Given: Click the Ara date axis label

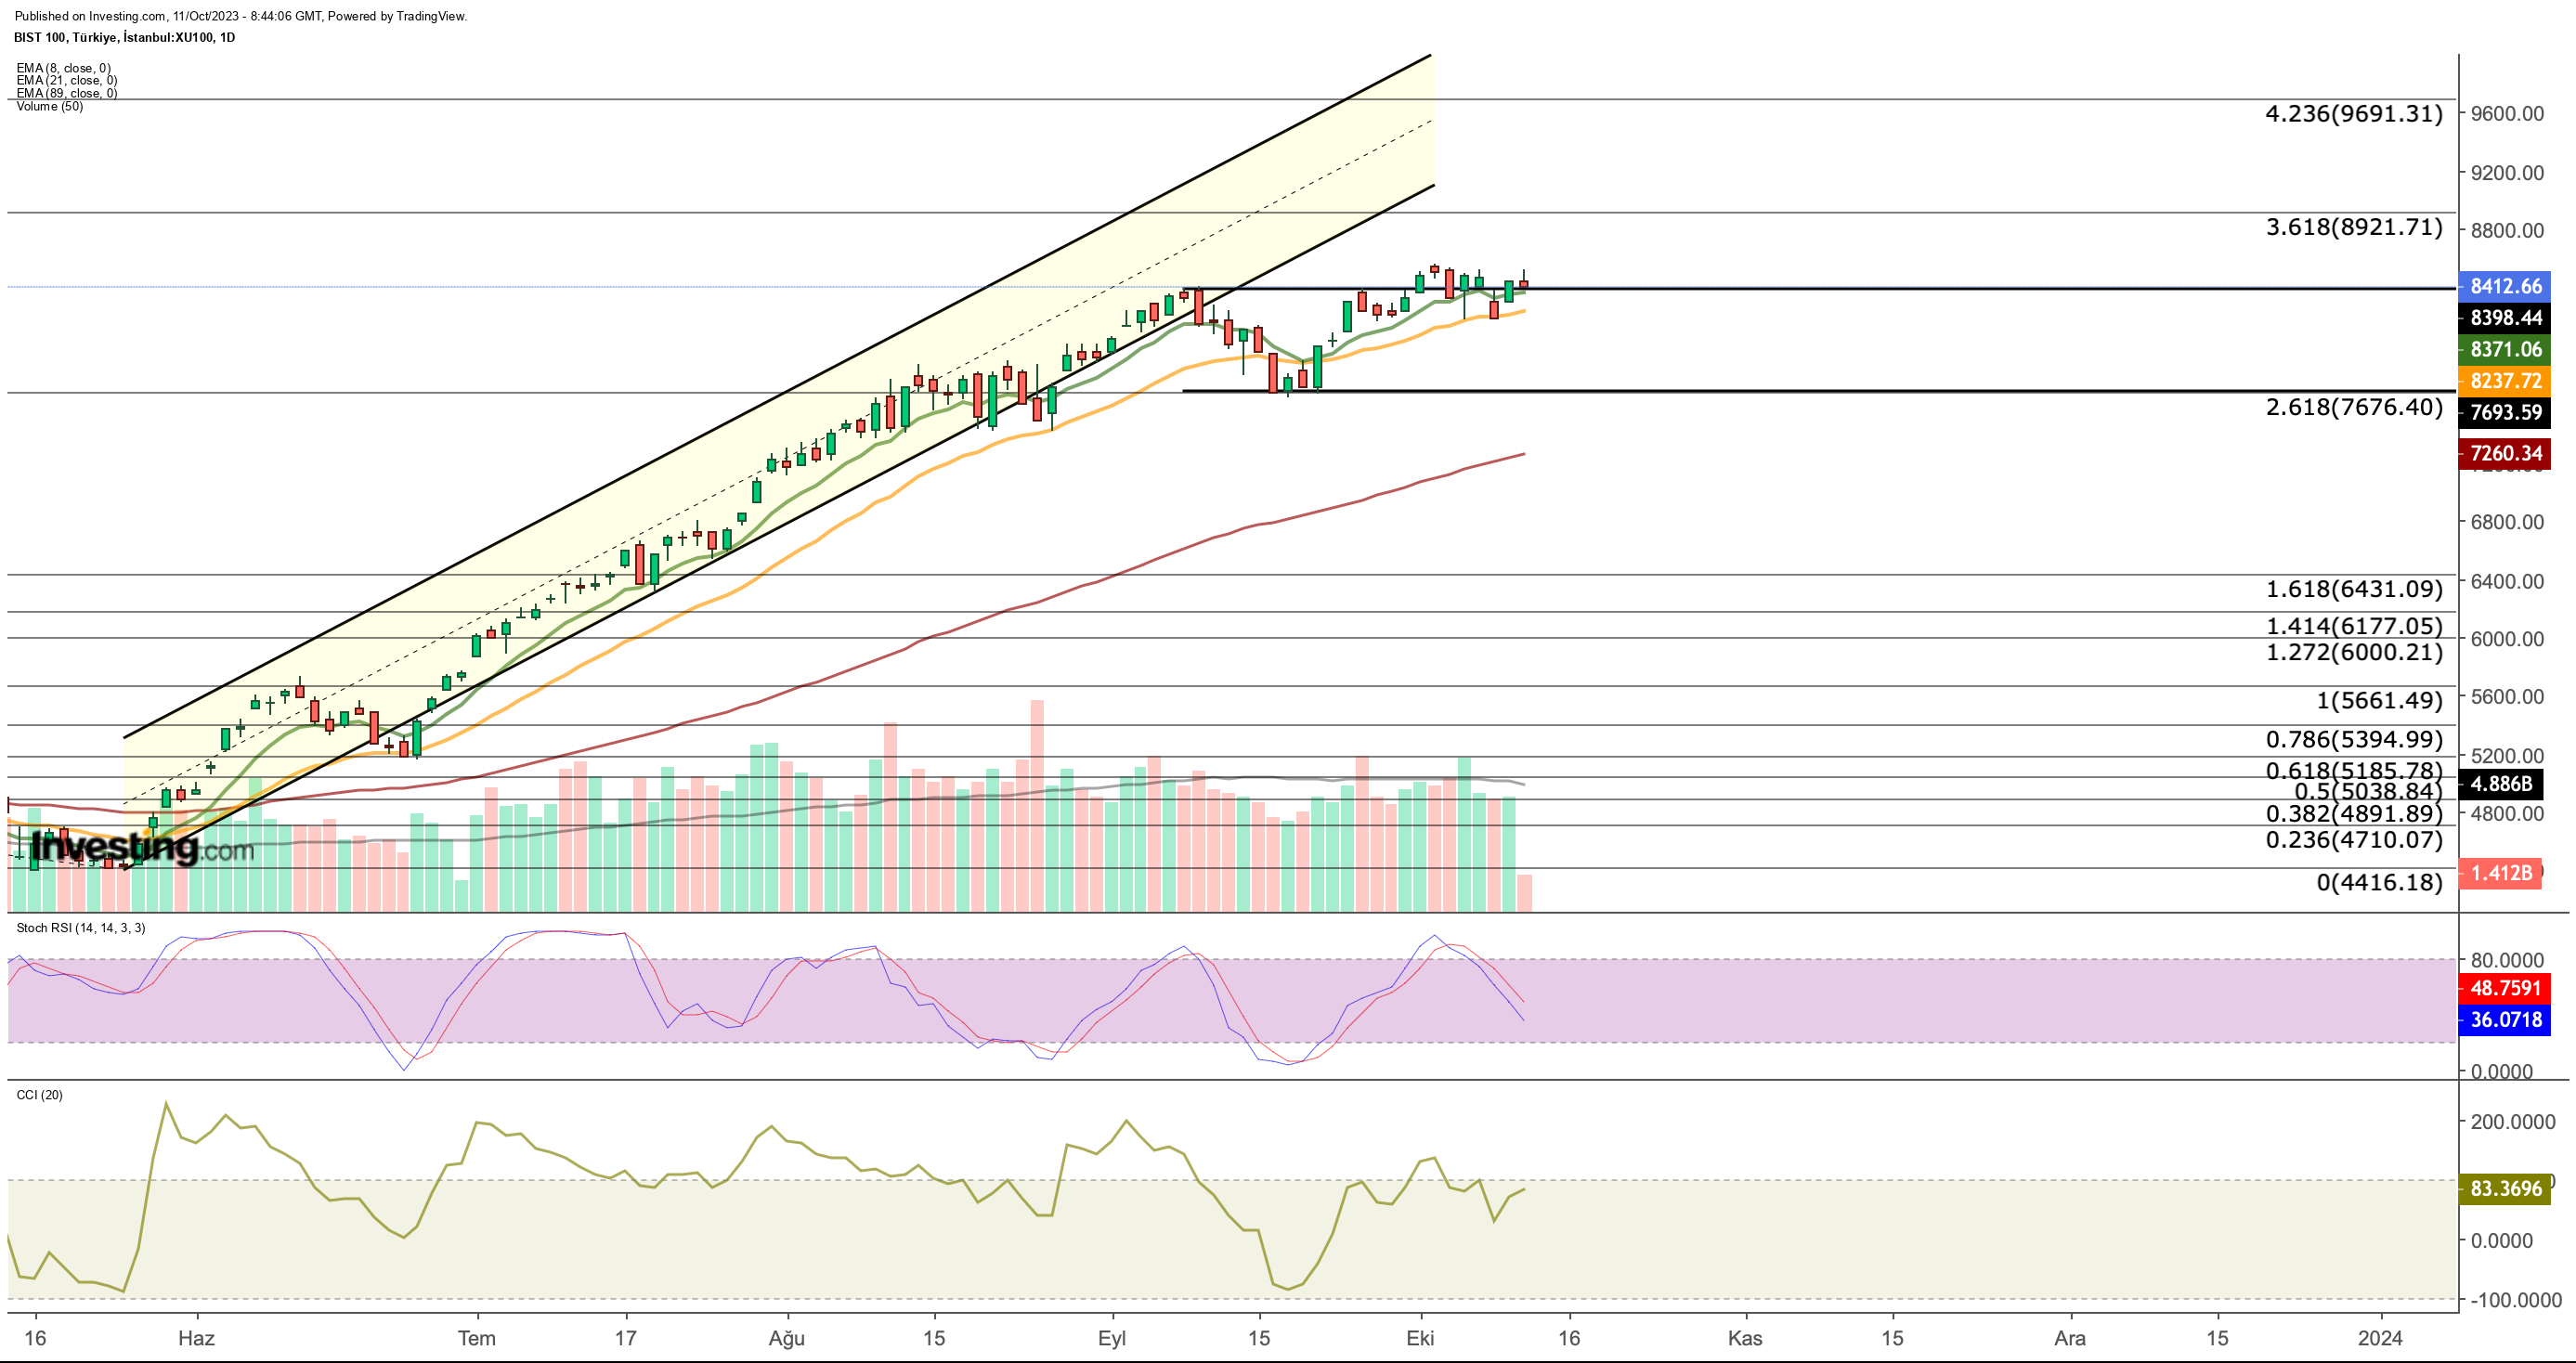Looking at the screenshot, I should (x=2069, y=1338).
